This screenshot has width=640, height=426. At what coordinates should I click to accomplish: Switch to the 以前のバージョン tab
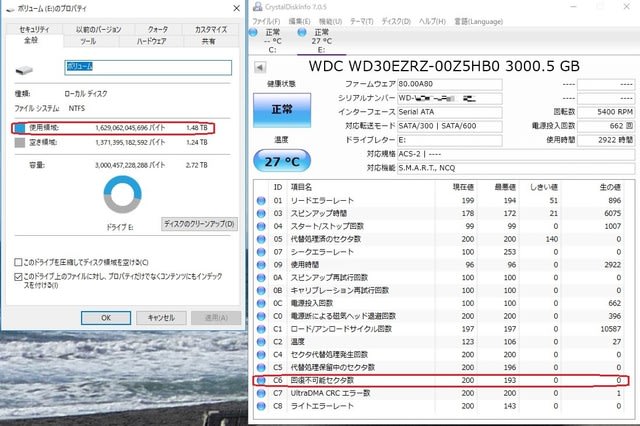[98, 29]
